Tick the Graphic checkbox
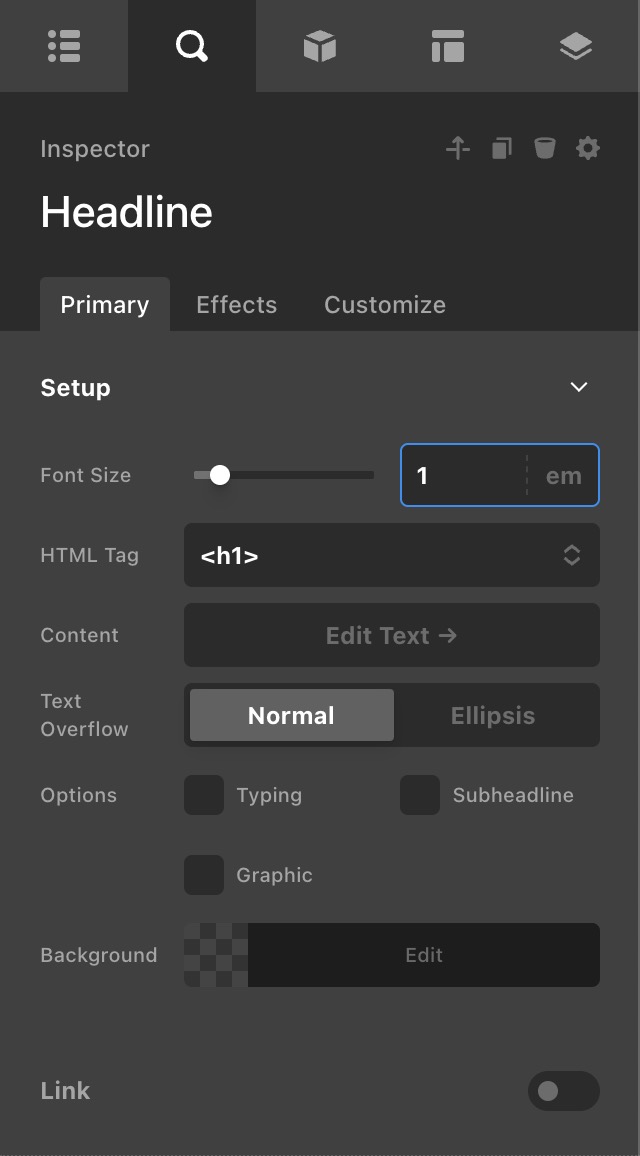The height and width of the screenshot is (1156, 640). coord(204,875)
